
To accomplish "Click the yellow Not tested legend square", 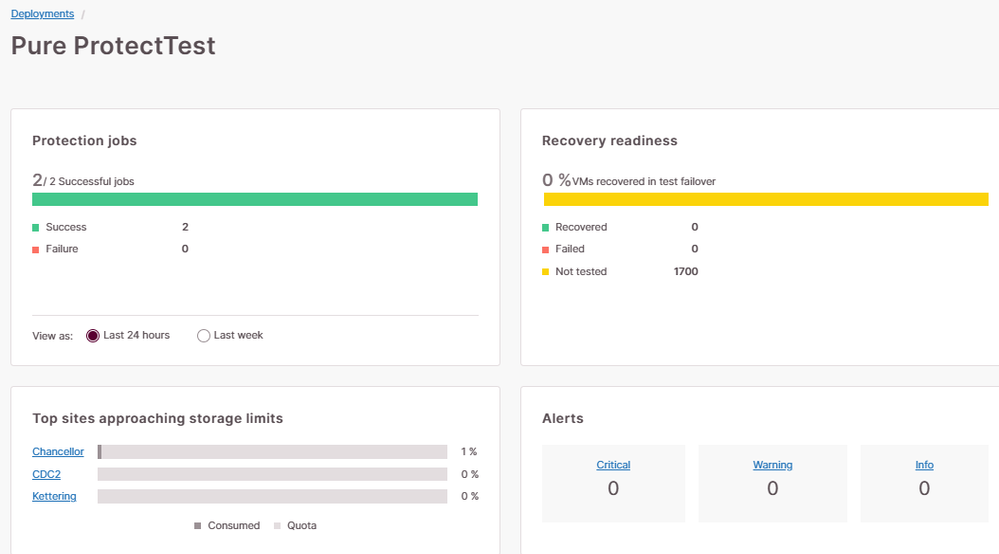I will tap(546, 272).
